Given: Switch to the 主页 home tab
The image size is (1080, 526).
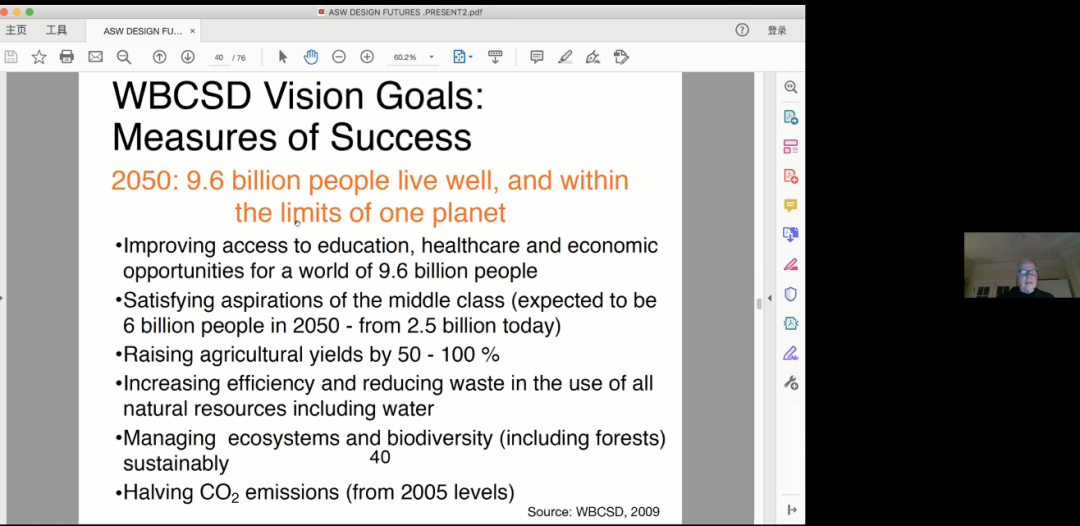Looking at the screenshot, I should pos(16,30).
